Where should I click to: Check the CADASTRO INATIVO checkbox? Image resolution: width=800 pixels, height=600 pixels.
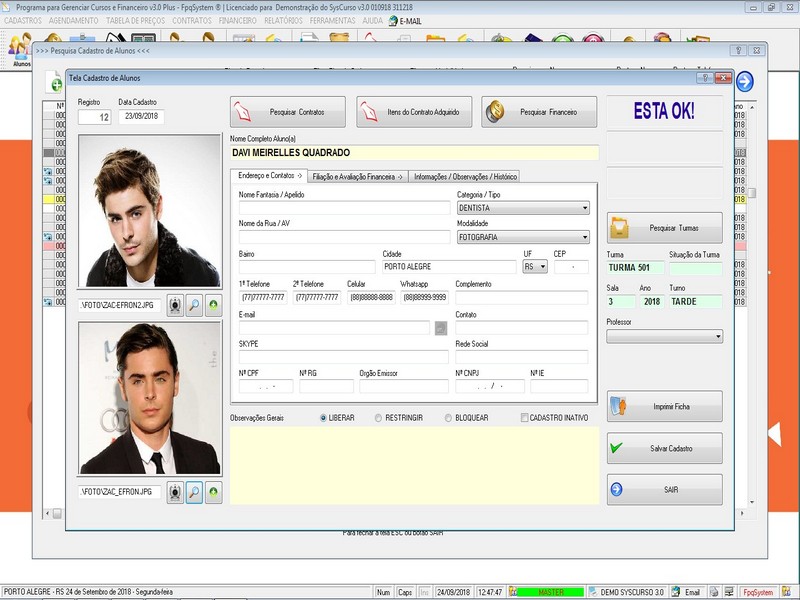tap(524, 418)
